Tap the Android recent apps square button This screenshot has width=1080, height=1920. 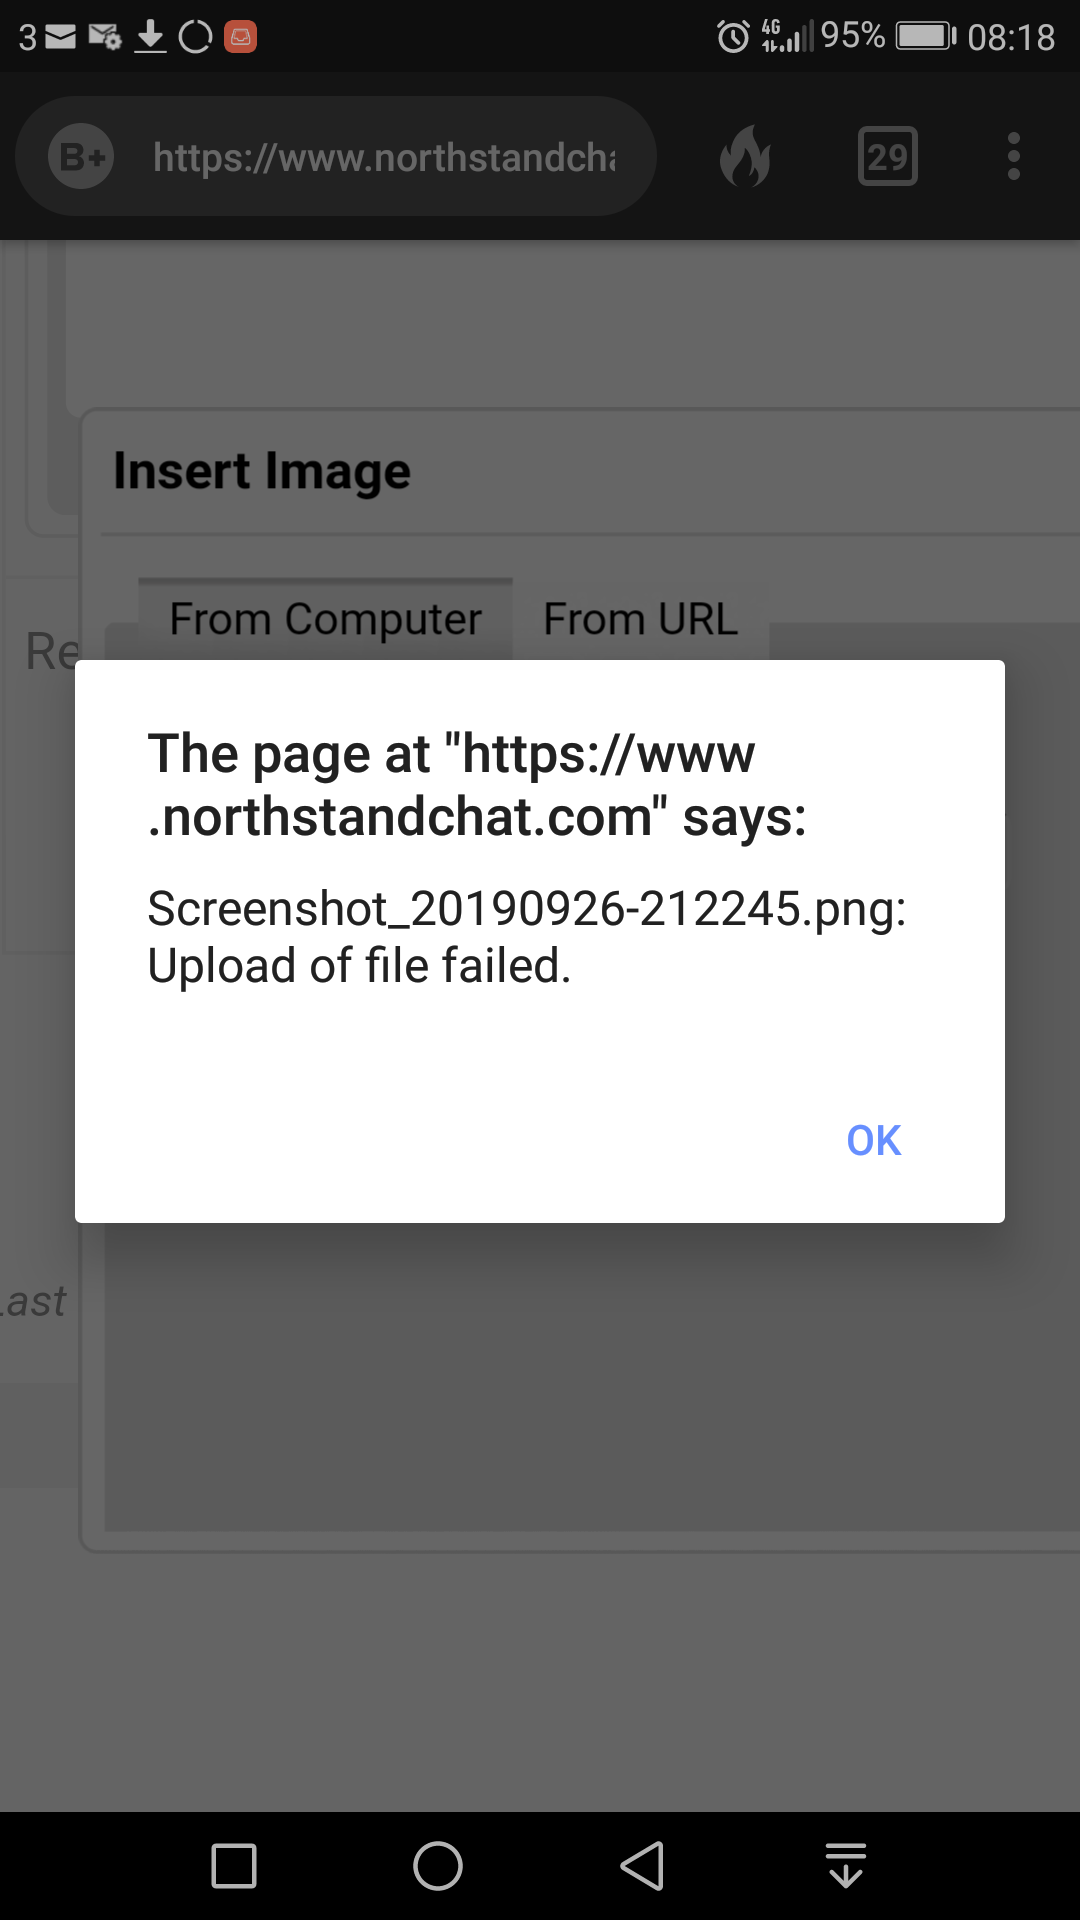tap(234, 1866)
